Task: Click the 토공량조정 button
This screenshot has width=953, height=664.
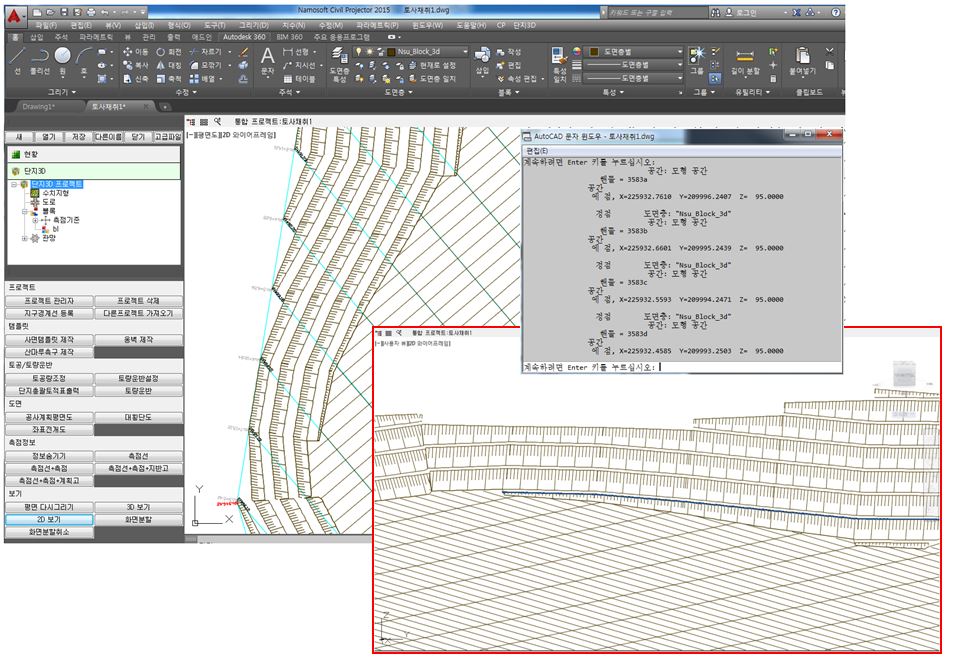Action: pos(49,378)
